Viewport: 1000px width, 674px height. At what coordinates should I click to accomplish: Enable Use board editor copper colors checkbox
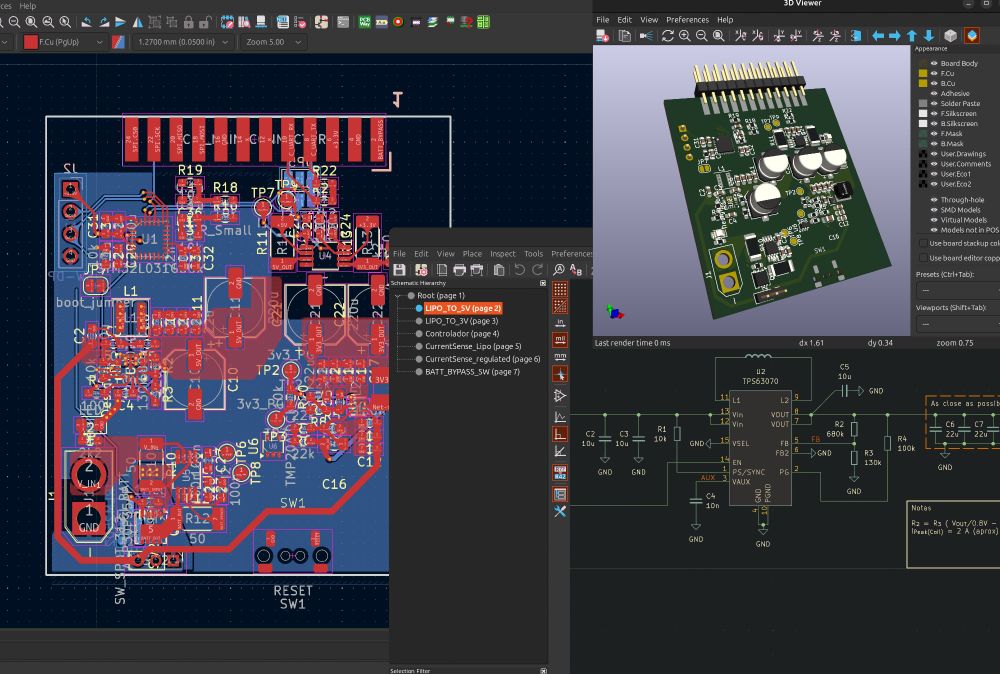click(x=923, y=258)
